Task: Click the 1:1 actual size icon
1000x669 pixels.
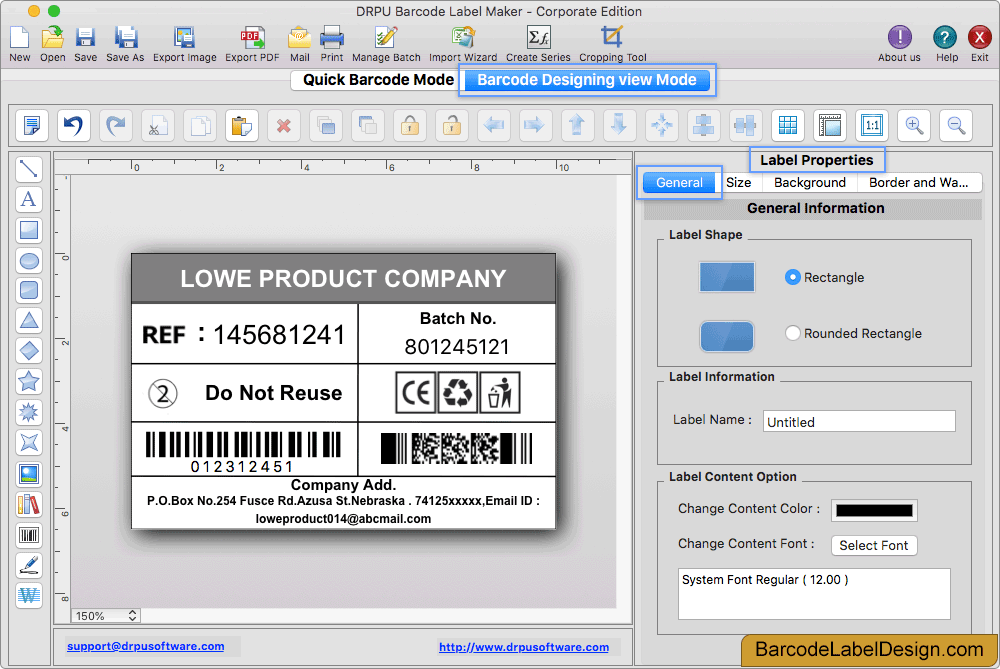Action: click(872, 125)
